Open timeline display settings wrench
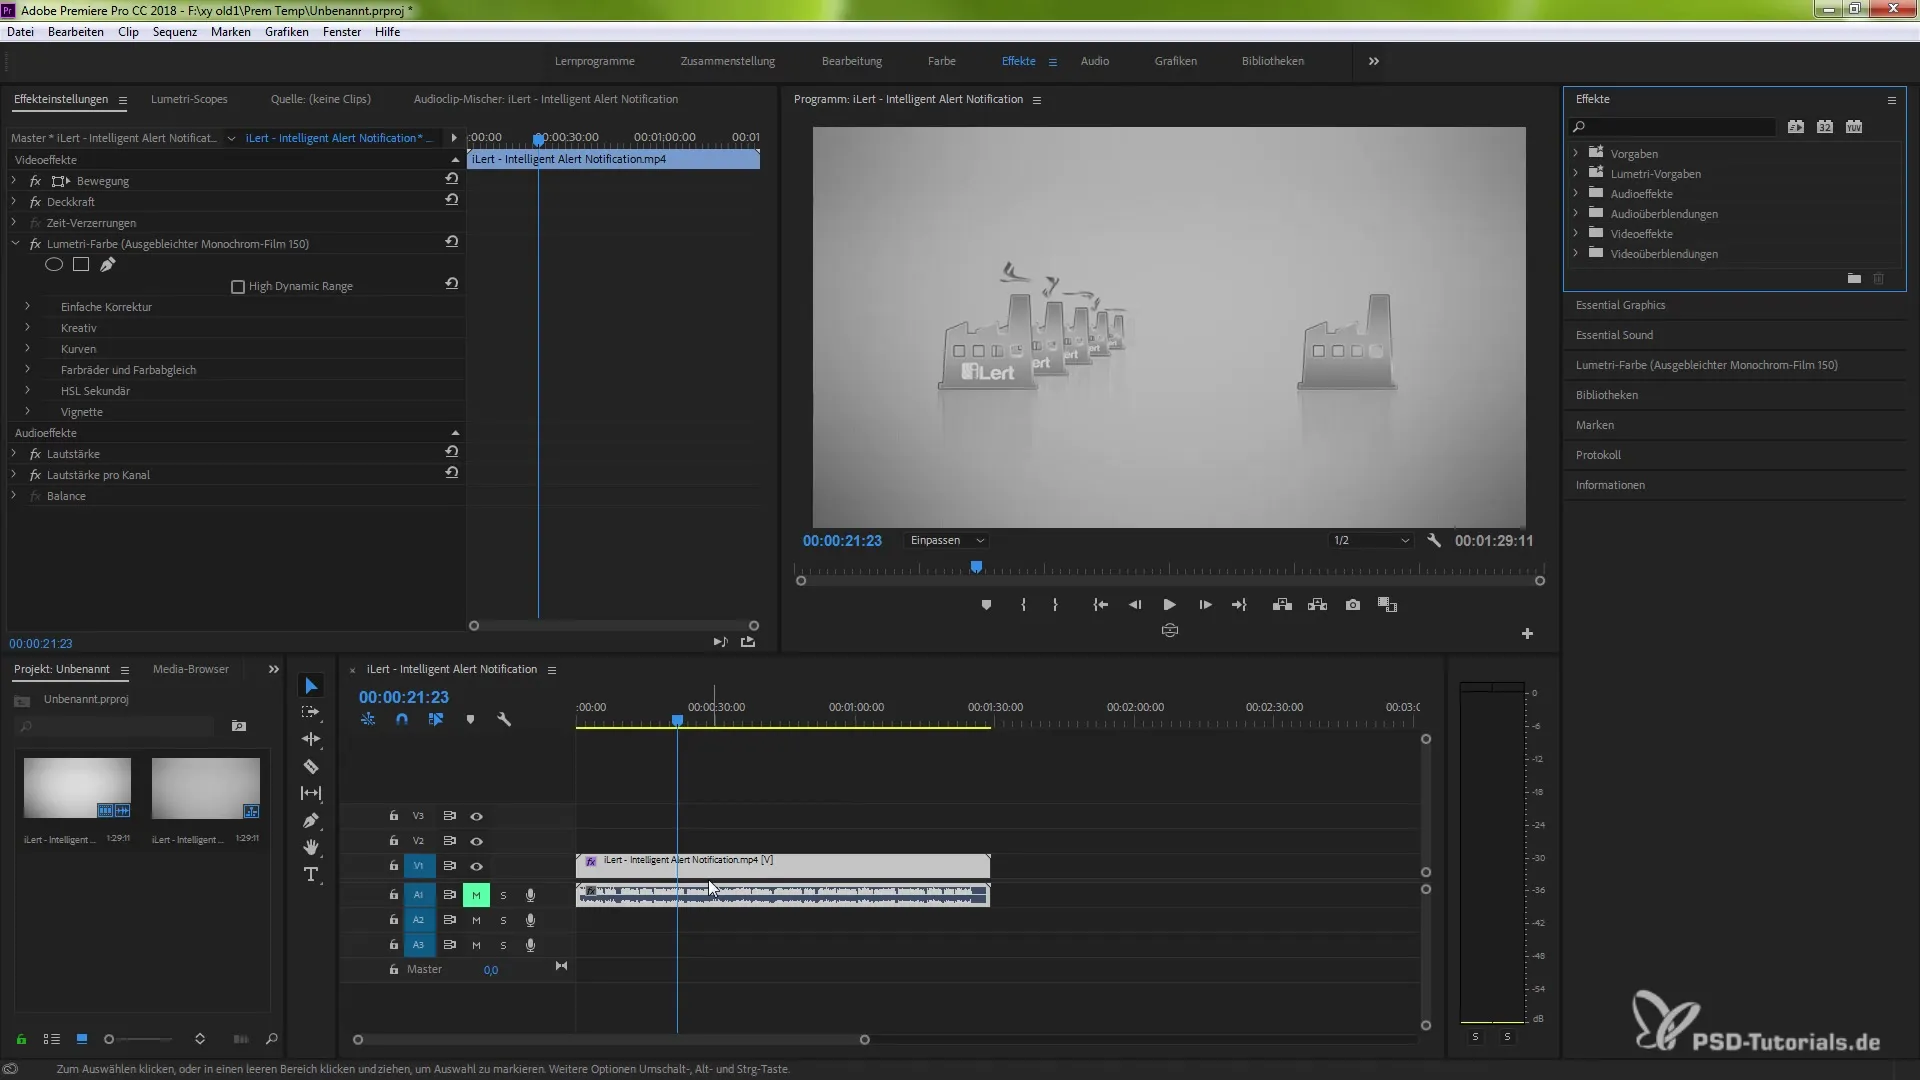 pyautogui.click(x=504, y=719)
